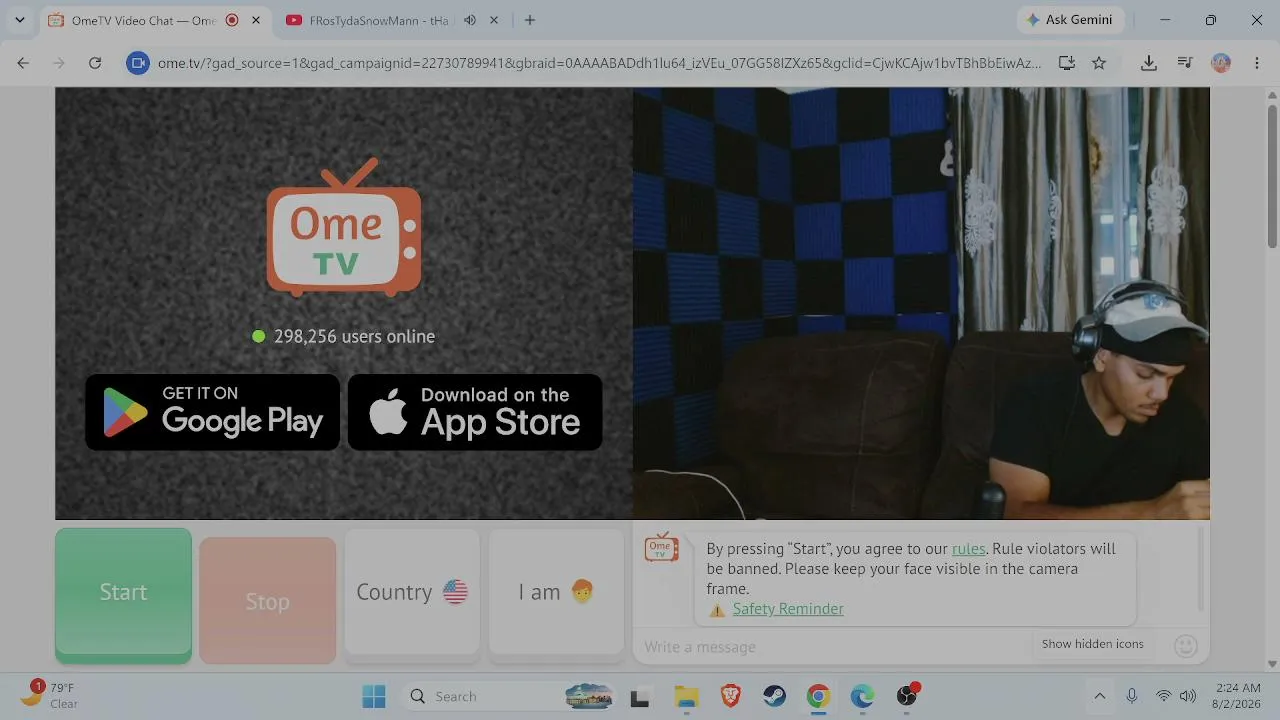Go forward to the next page
The image size is (1280, 720).
coord(59,63)
